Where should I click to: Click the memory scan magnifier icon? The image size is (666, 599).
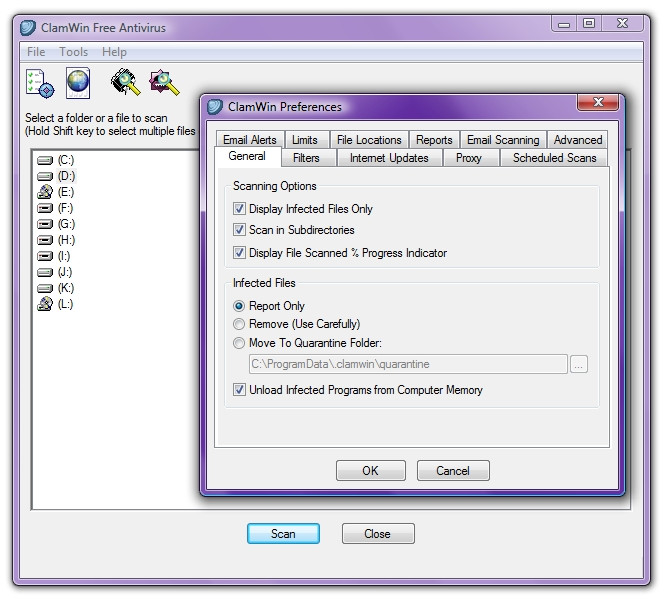coord(125,83)
